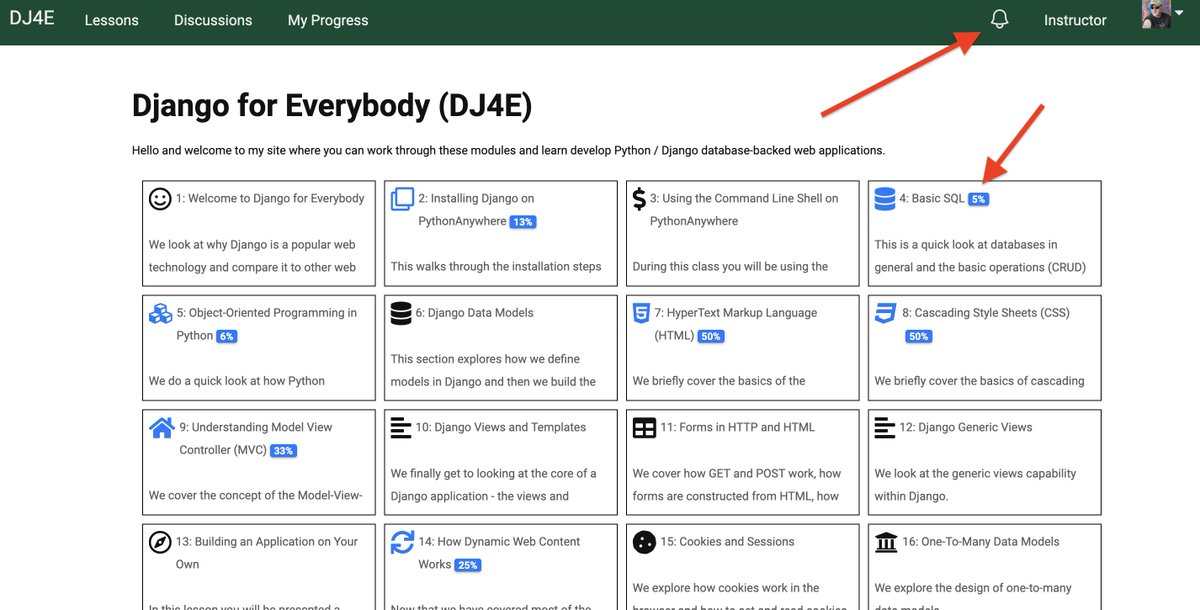
Task: Click the table icon for Forms in HTTP
Action: tap(644, 428)
